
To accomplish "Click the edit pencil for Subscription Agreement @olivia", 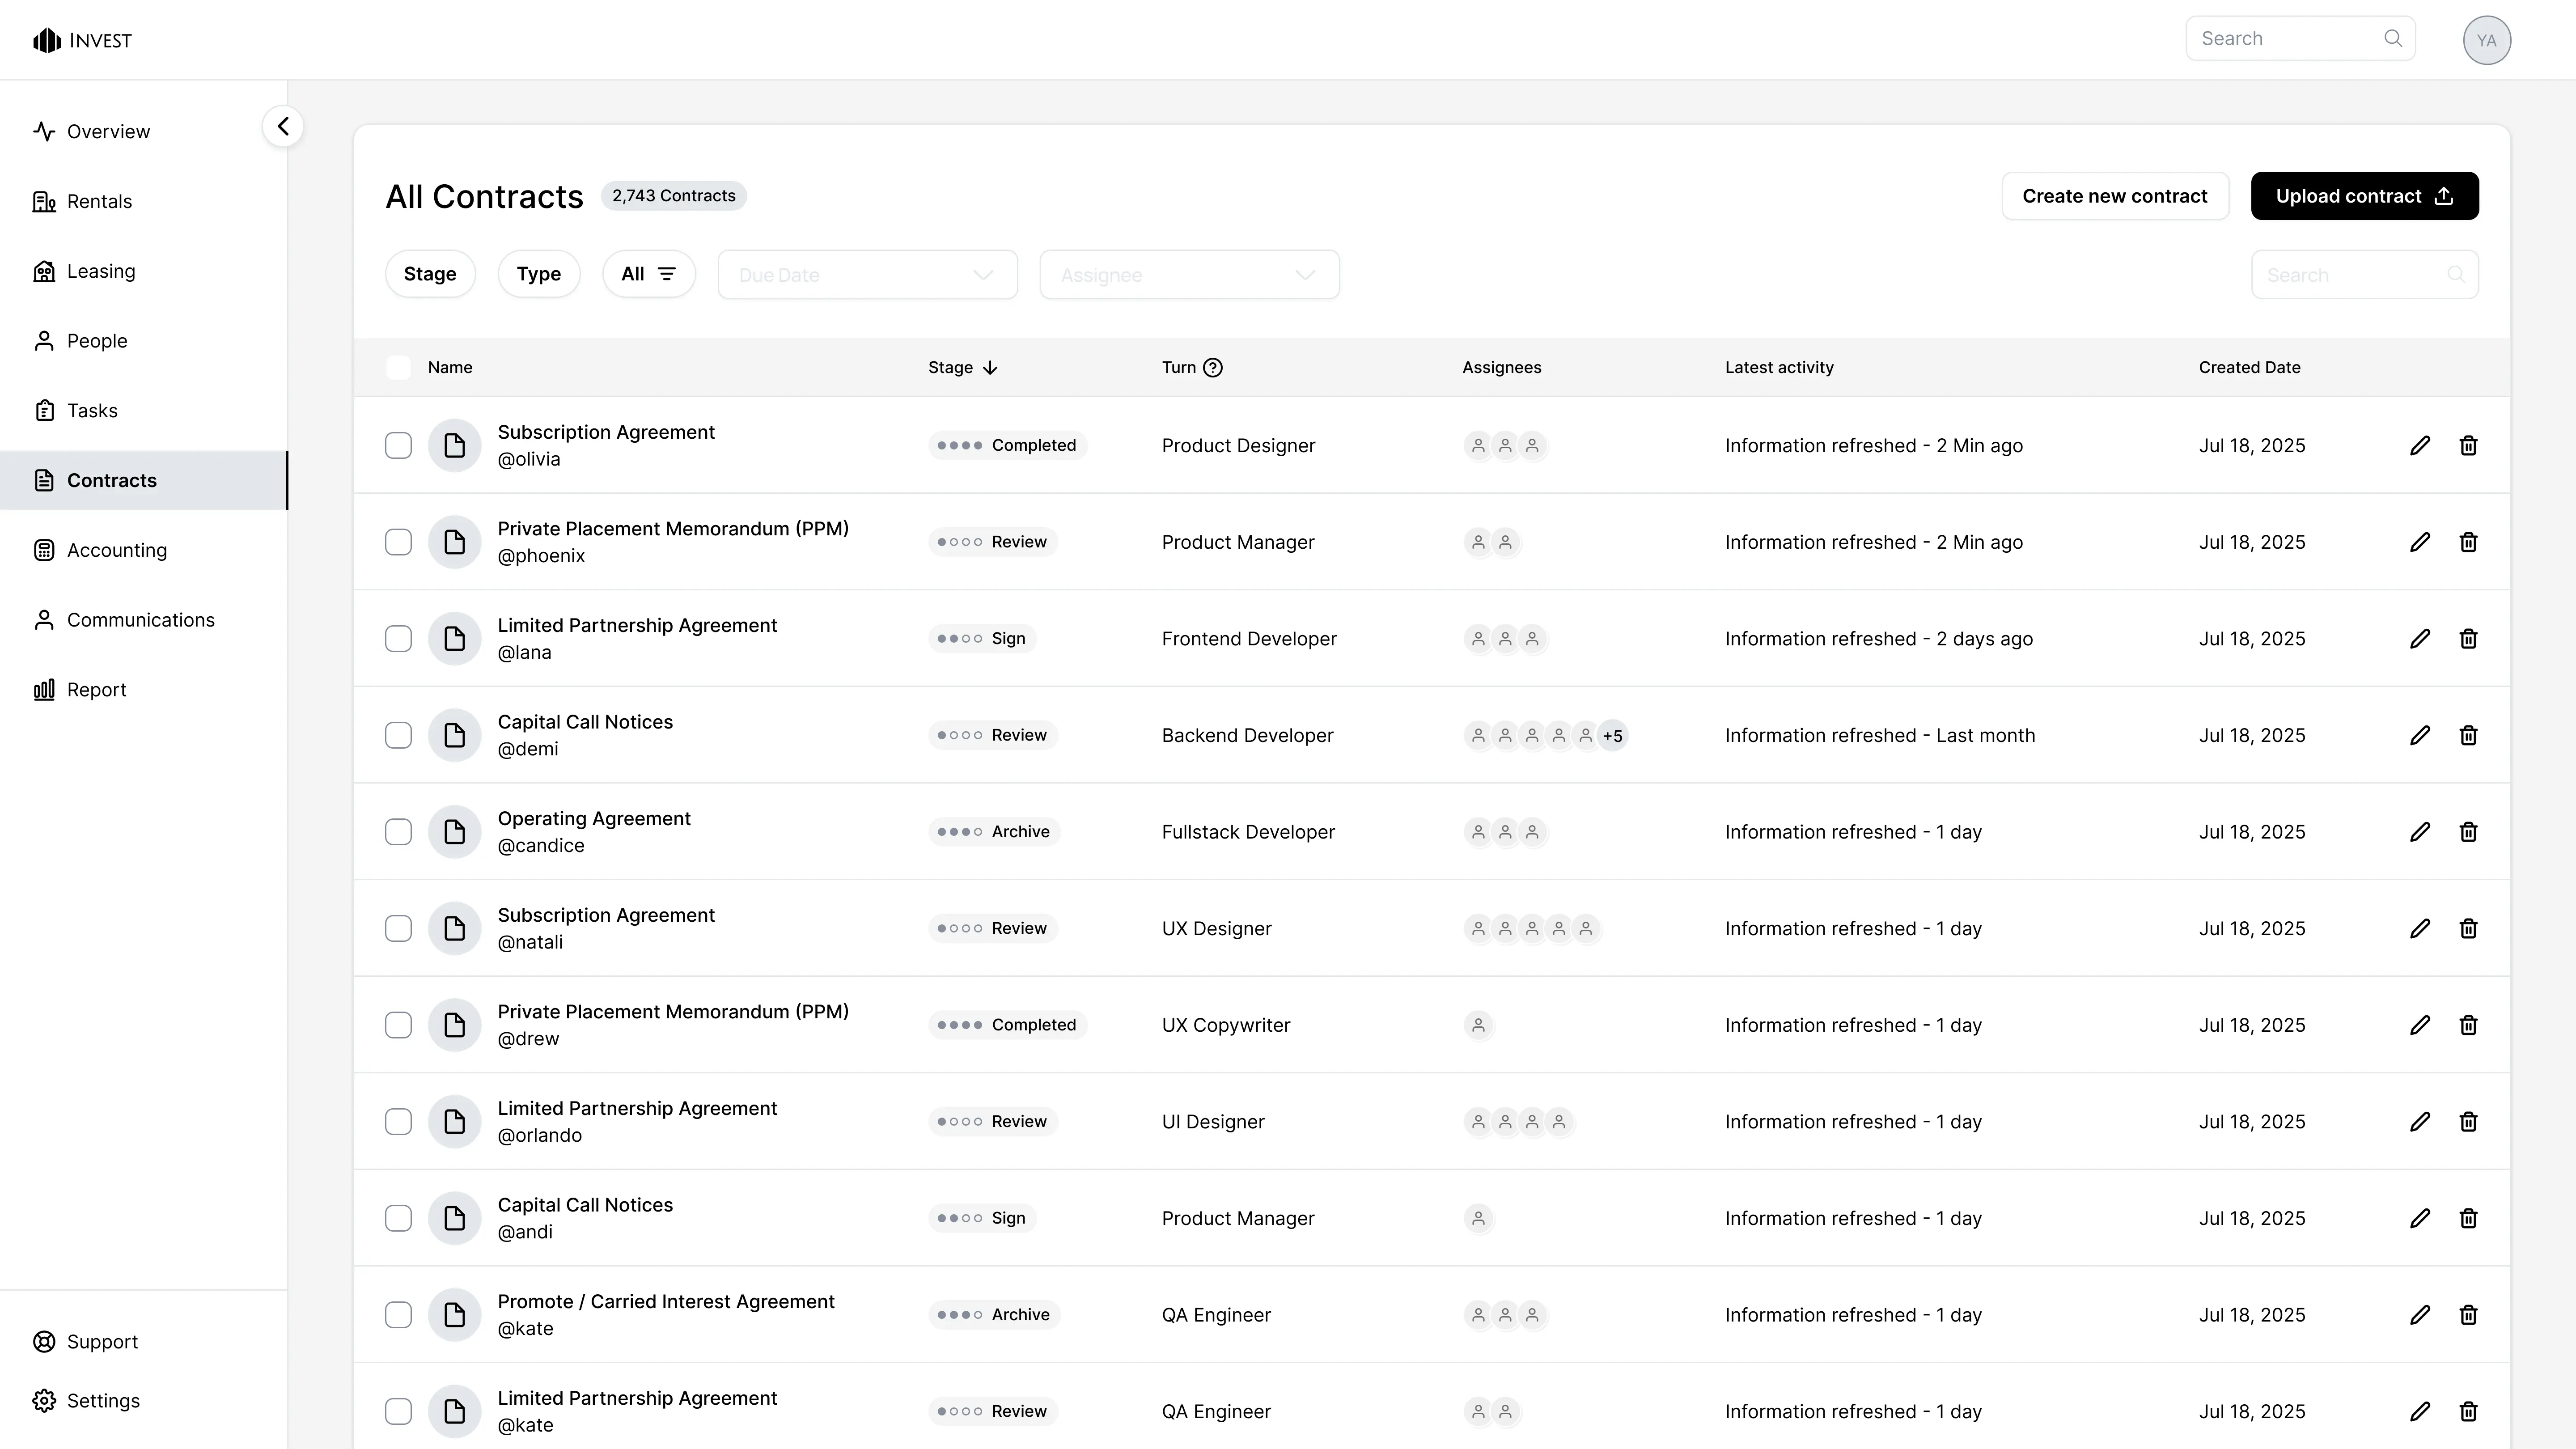I will [x=2419, y=445].
